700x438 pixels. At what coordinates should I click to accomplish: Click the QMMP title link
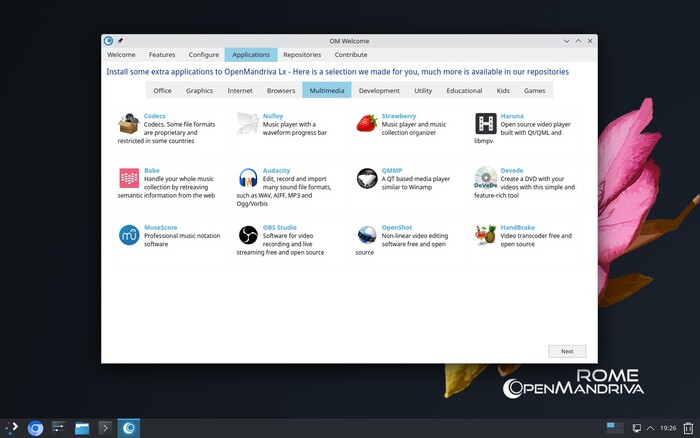coord(392,171)
